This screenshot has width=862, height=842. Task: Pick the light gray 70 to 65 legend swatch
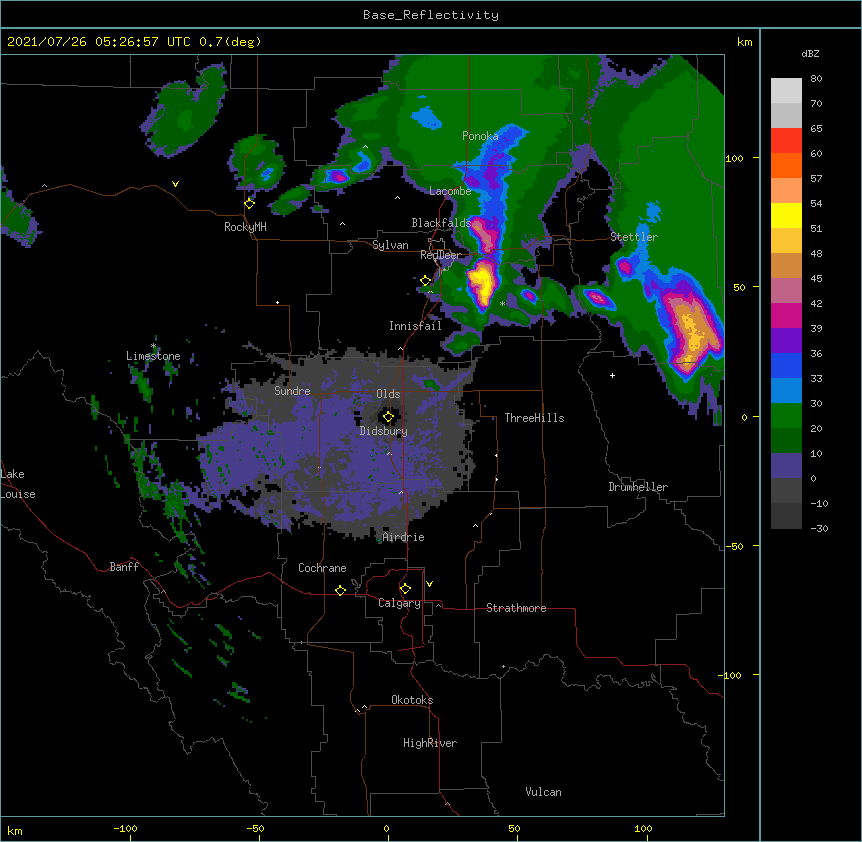(x=786, y=115)
